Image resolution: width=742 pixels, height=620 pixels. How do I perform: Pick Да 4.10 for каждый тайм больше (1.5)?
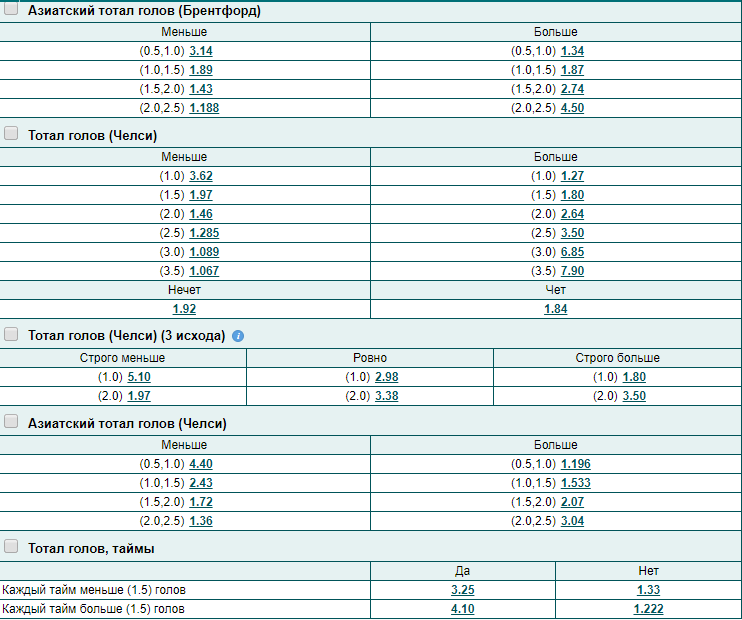(x=462, y=609)
